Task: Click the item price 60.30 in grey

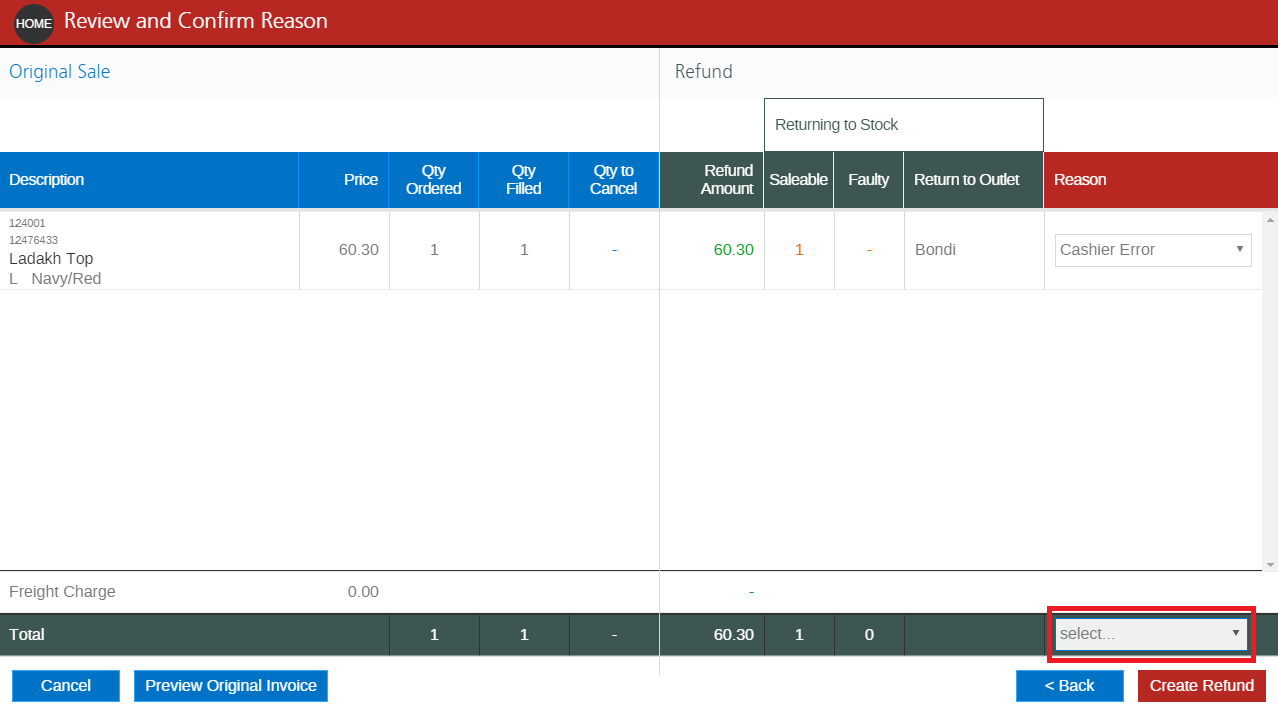Action: click(x=359, y=250)
